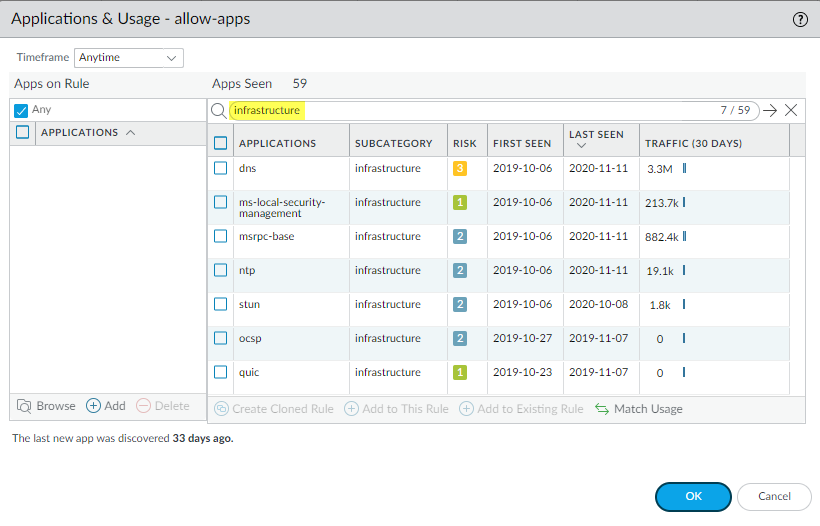This screenshot has height=526, width=820.
Task: Check the dns application row checkbox
Action: pyautogui.click(x=221, y=168)
